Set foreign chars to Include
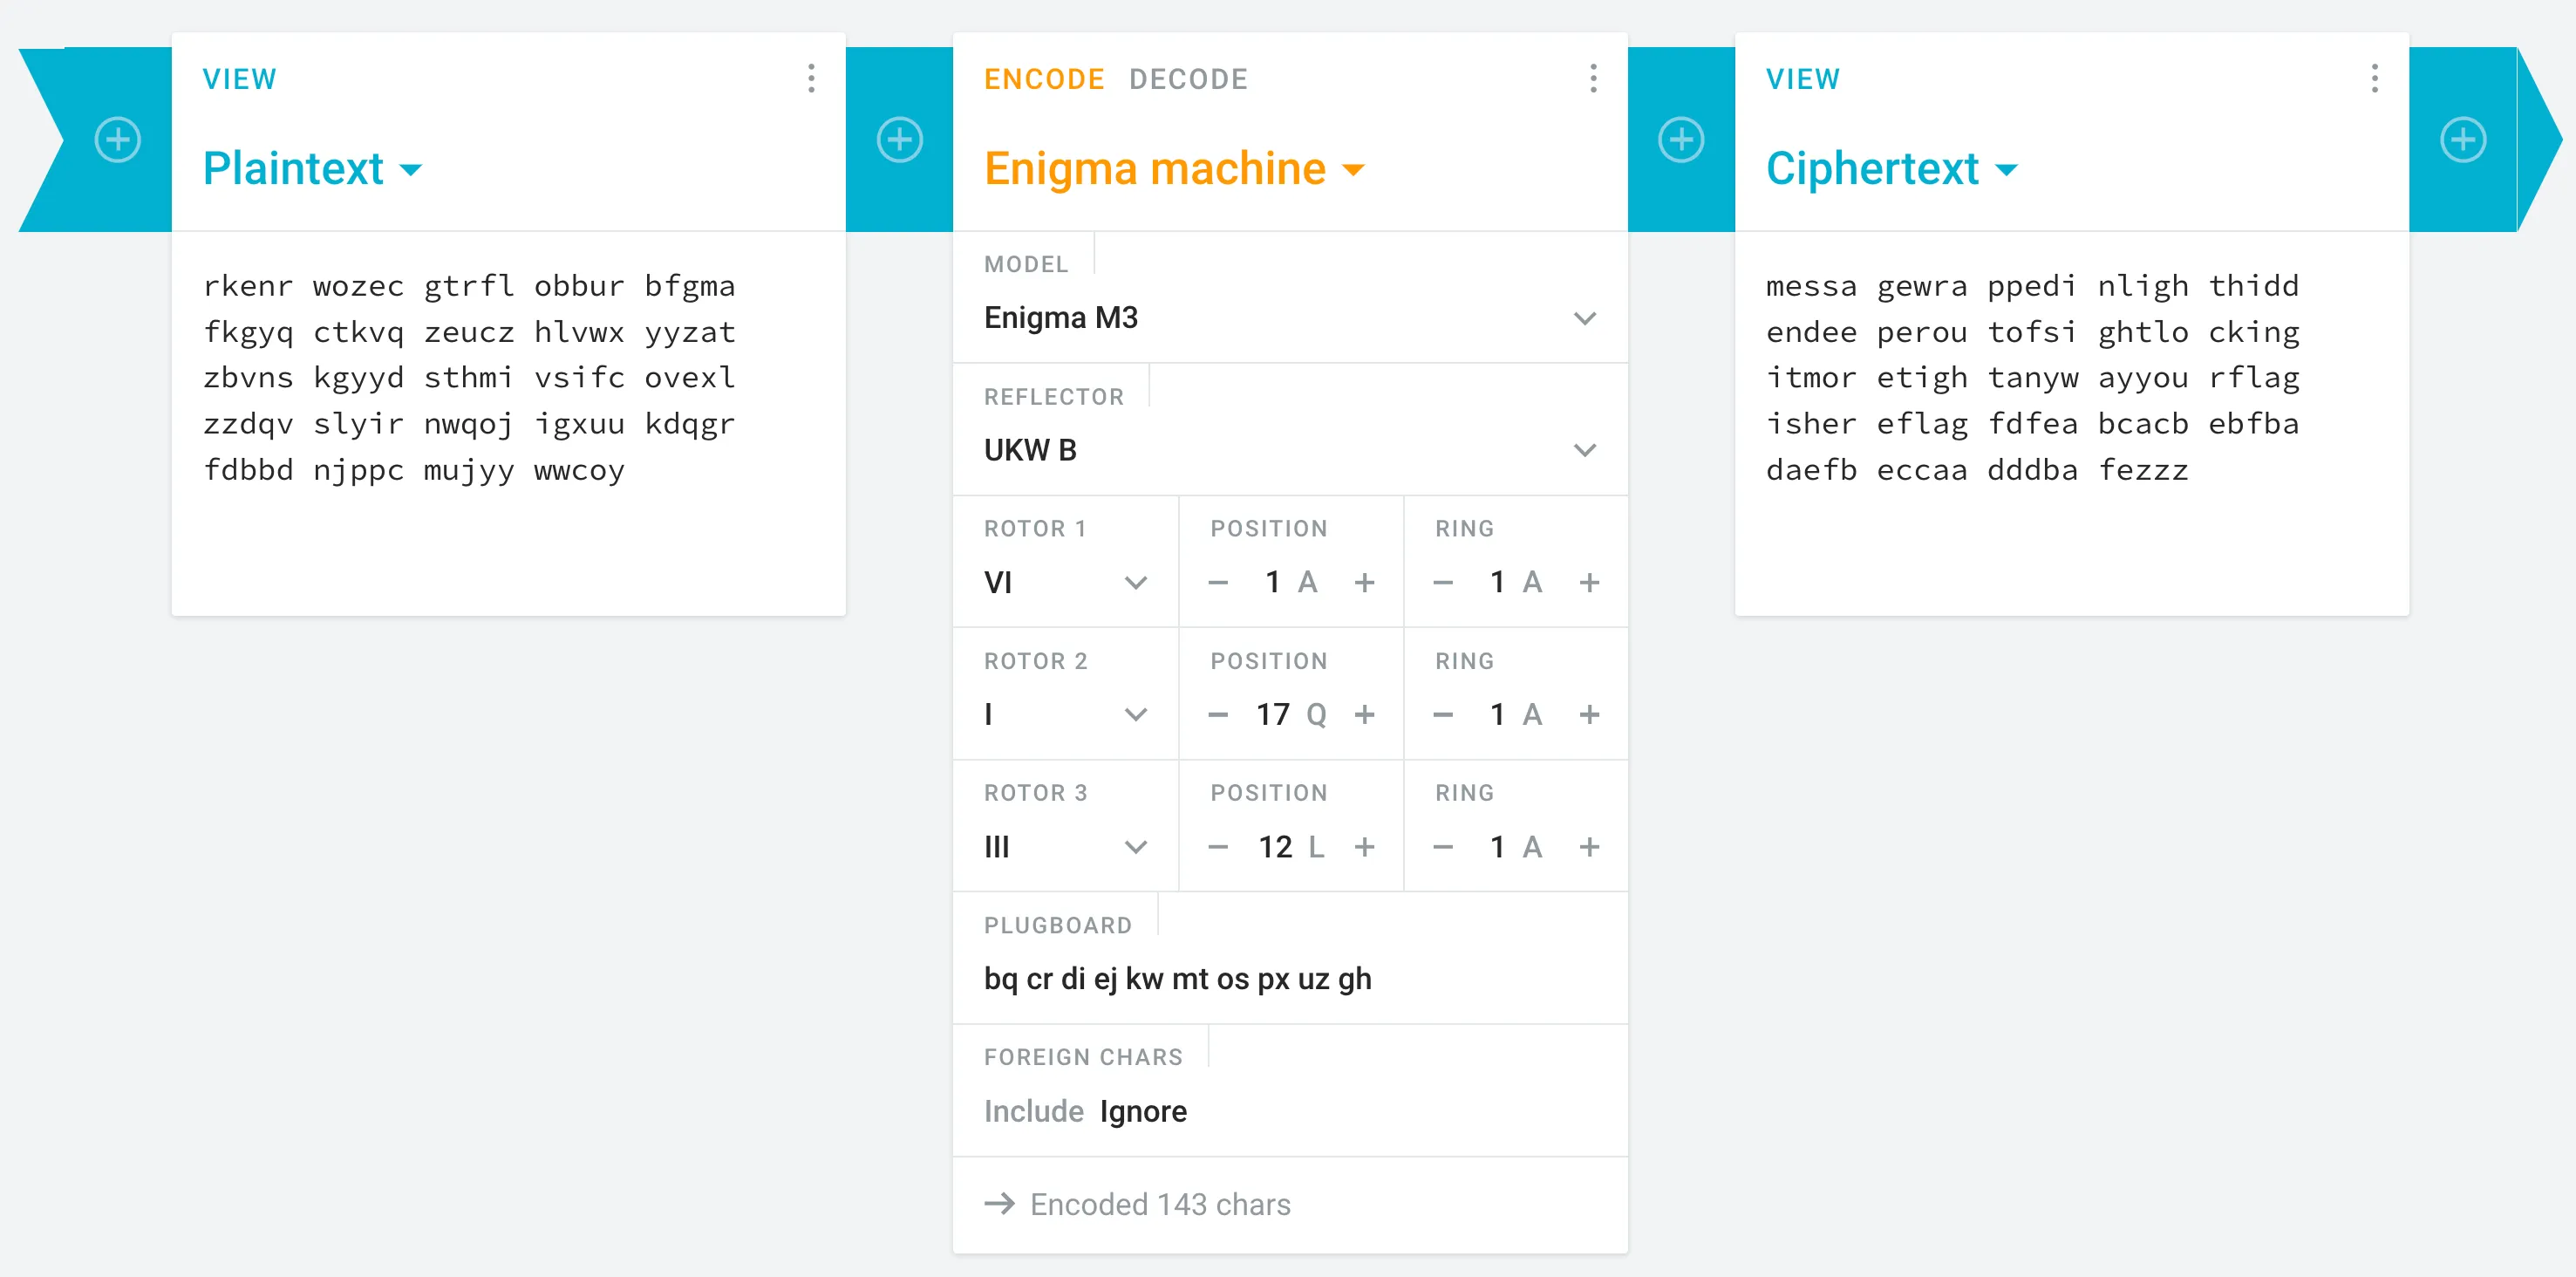2576x1277 pixels. click(x=1033, y=1111)
